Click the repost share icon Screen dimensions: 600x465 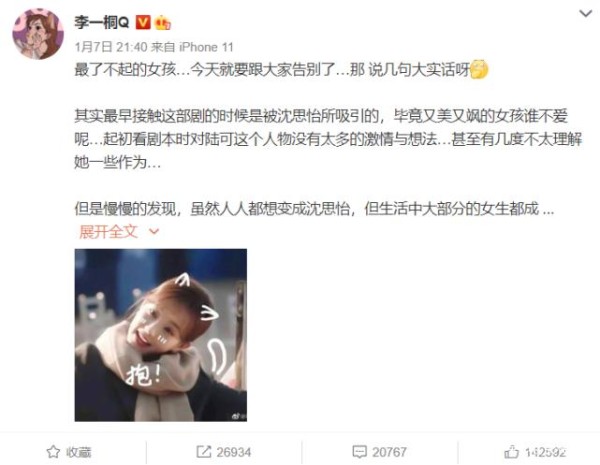point(204,452)
